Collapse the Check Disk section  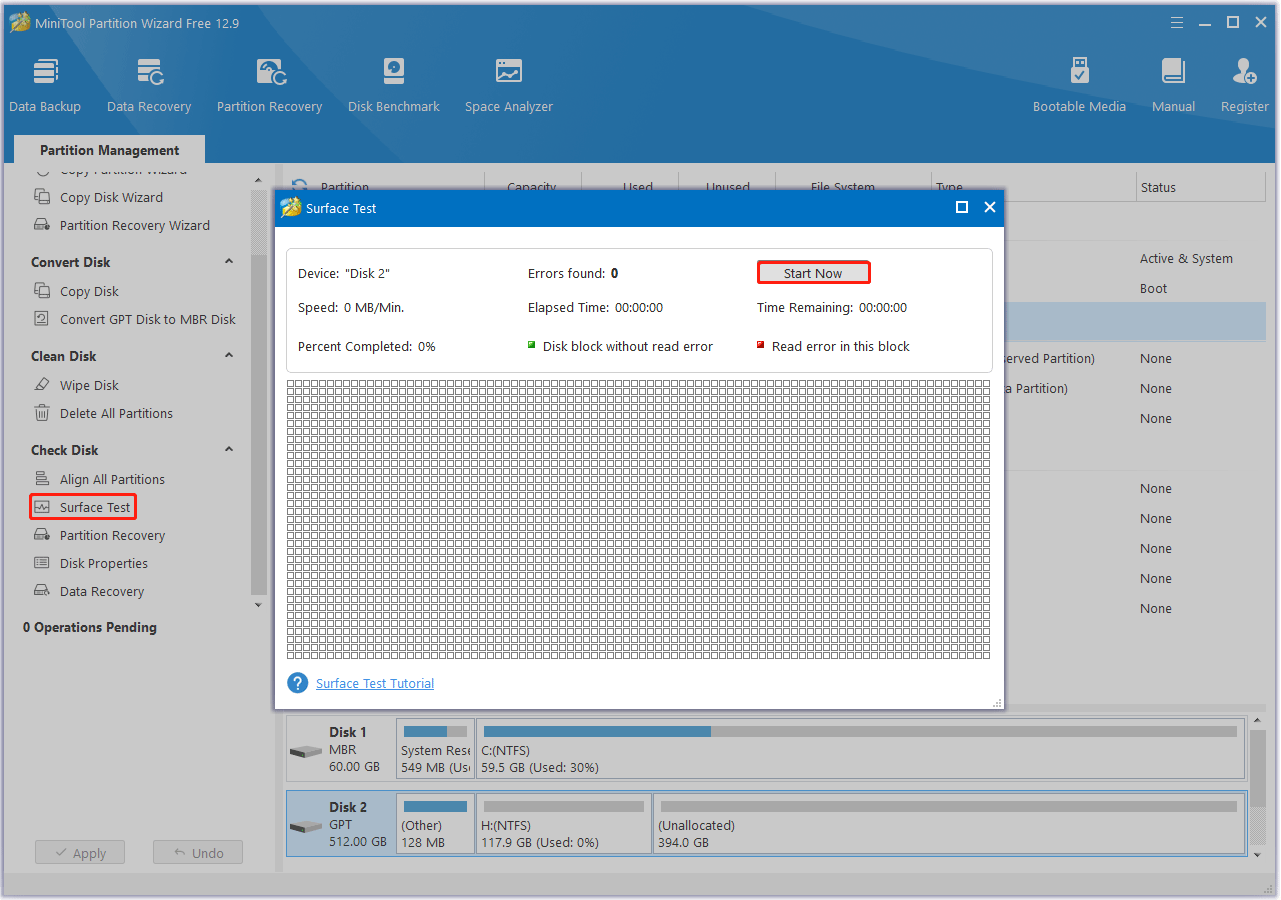point(229,450)
